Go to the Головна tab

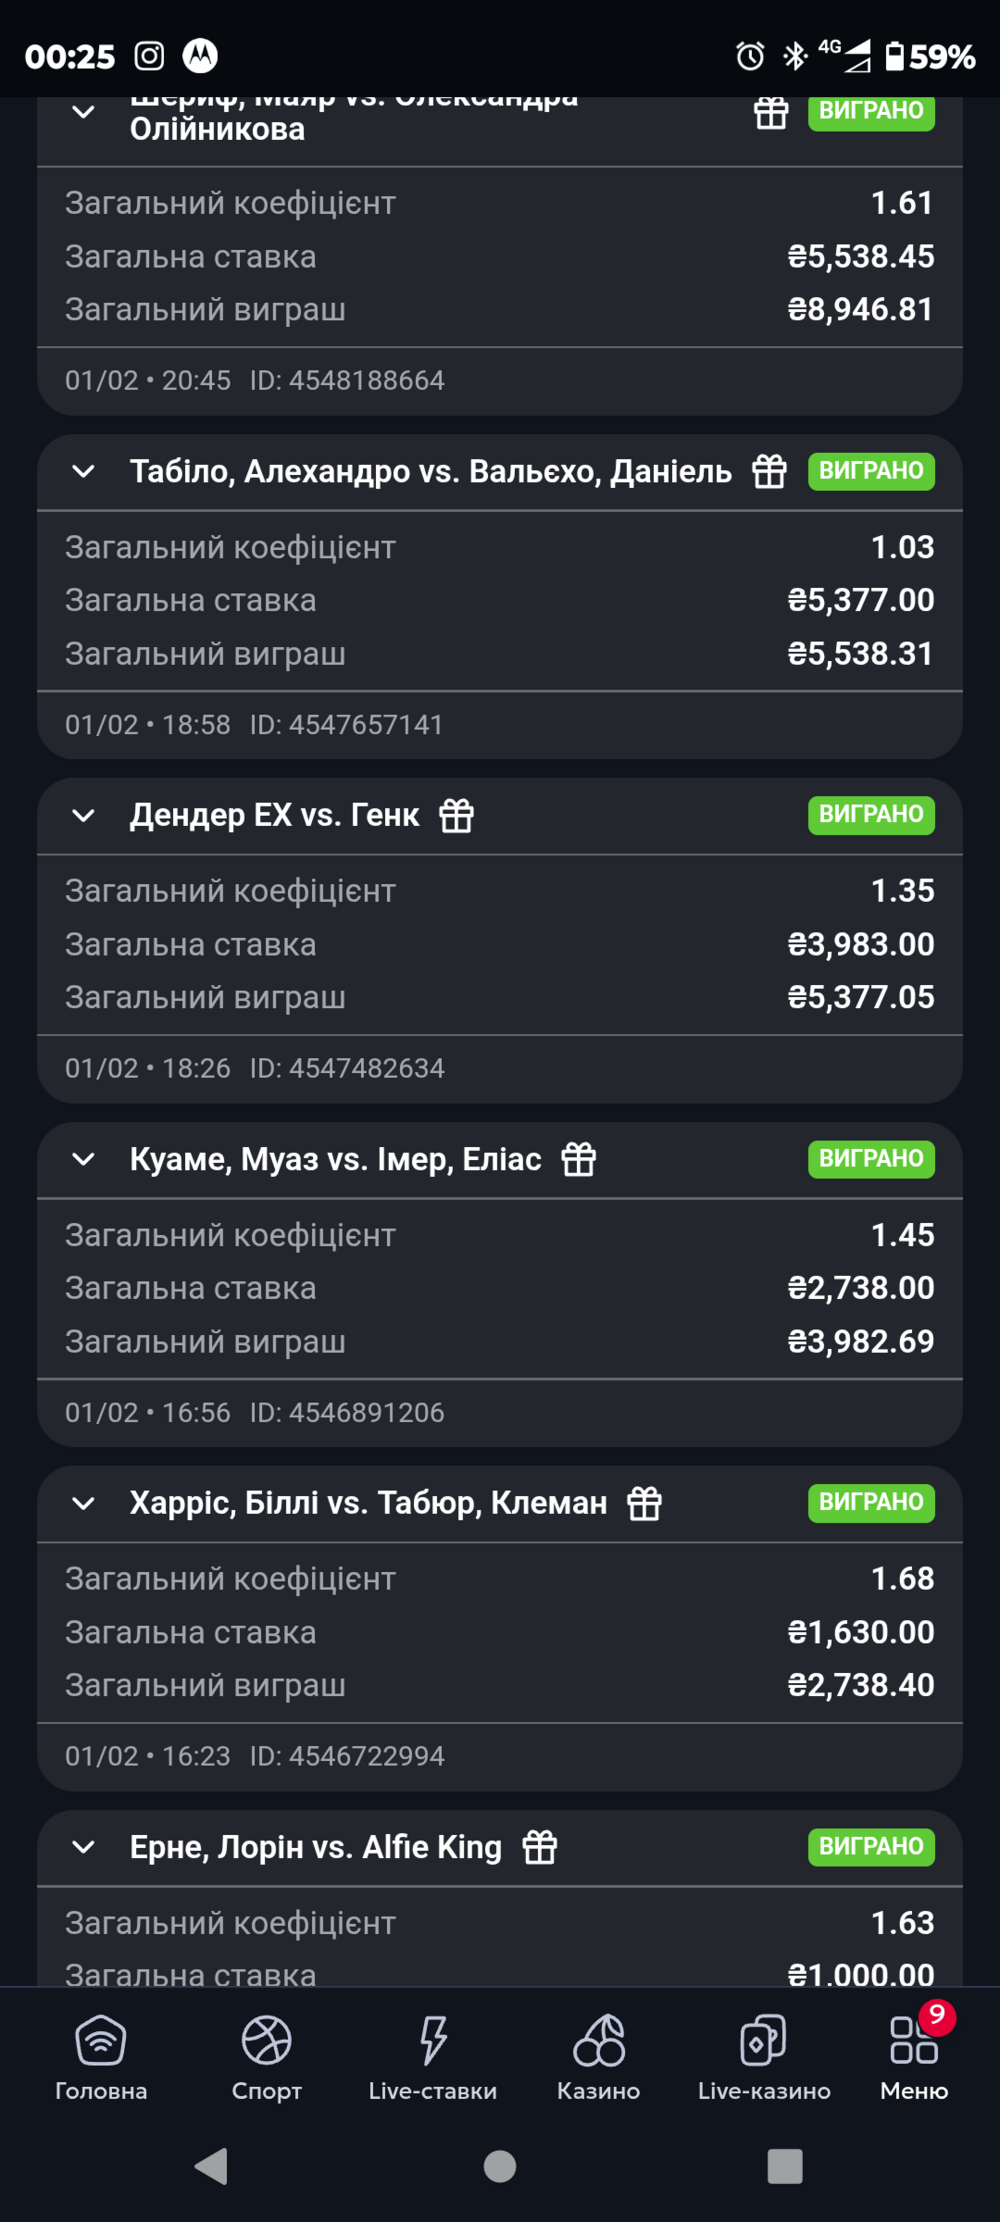click(x=101, y=2056)
